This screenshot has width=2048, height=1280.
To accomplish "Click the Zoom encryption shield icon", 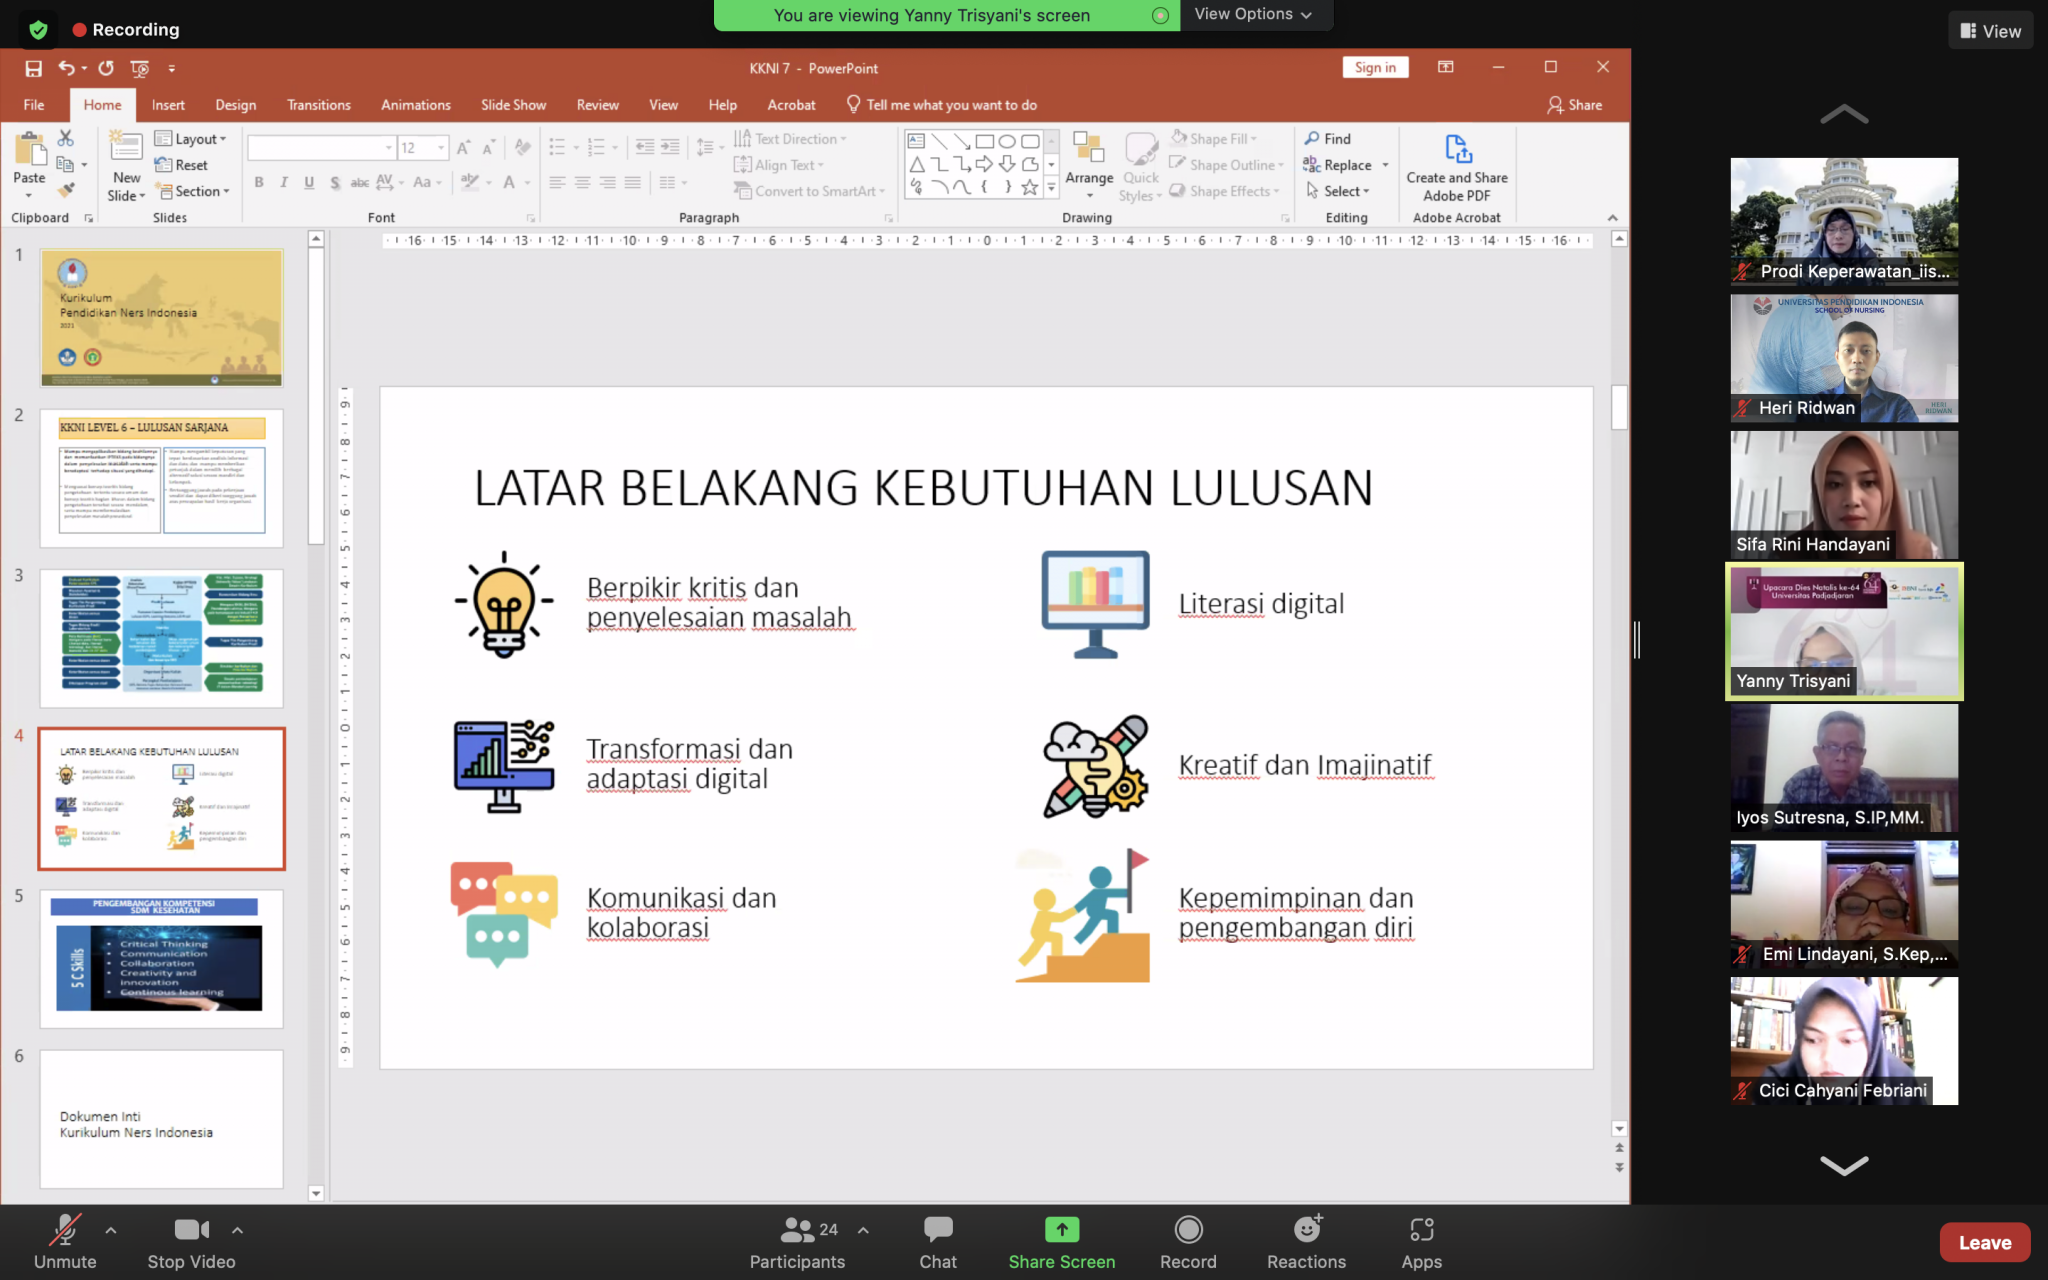I will (38, 30).
